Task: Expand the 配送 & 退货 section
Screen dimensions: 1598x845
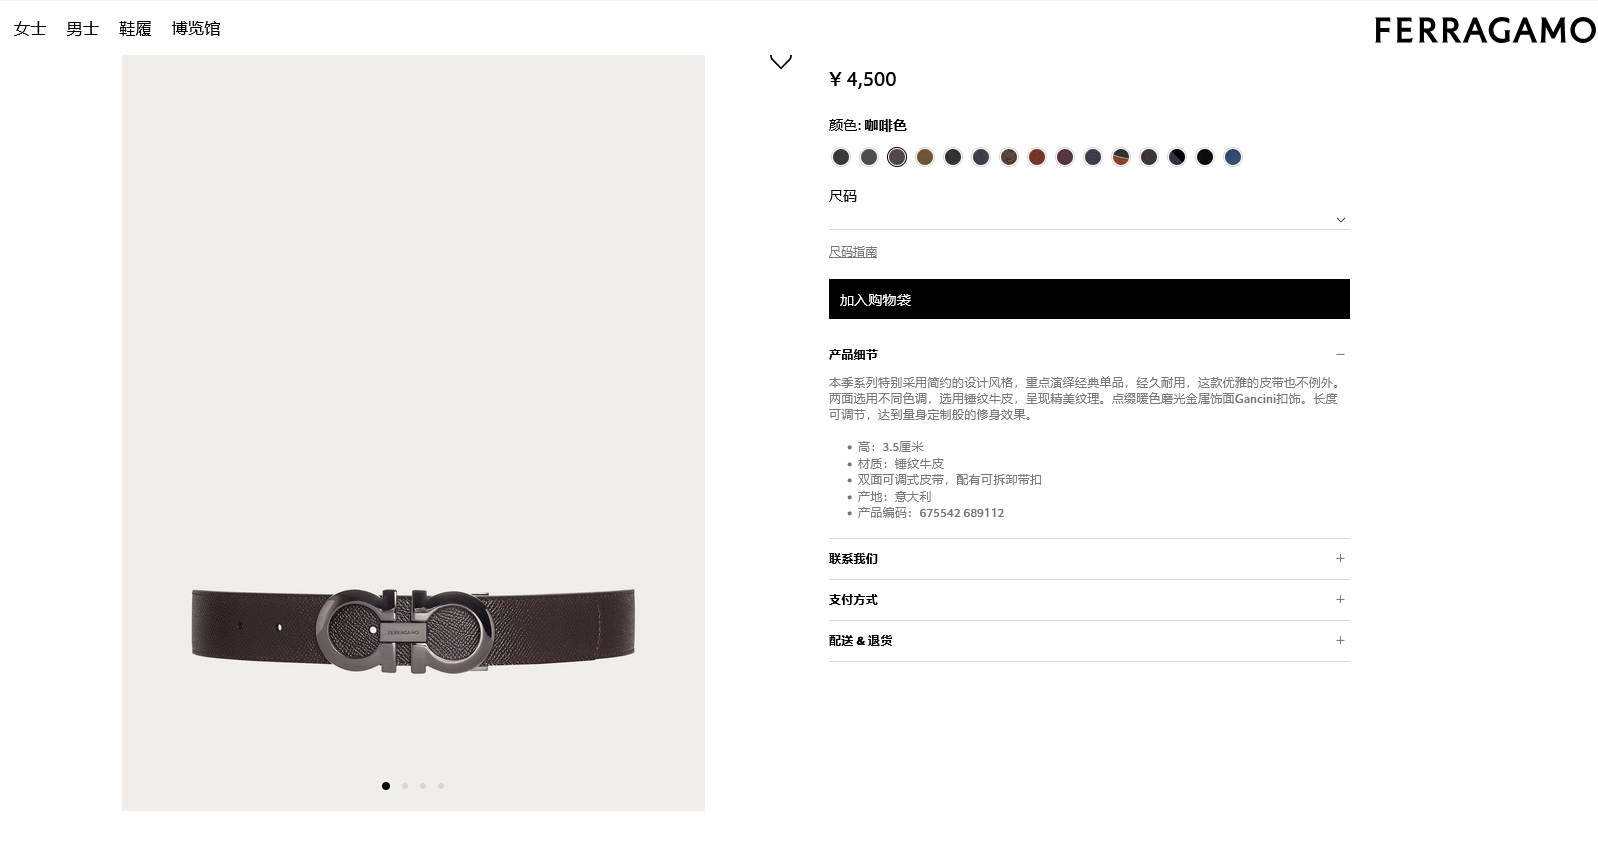Action: (1089, 641)
